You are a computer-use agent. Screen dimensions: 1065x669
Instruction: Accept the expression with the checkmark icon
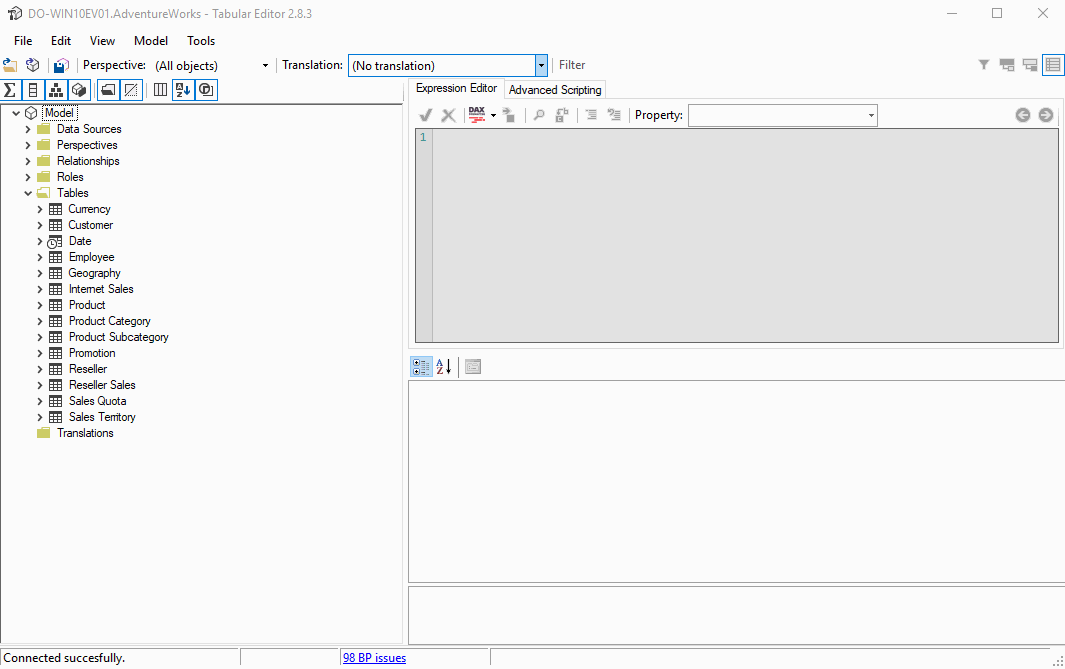[424, 114]
